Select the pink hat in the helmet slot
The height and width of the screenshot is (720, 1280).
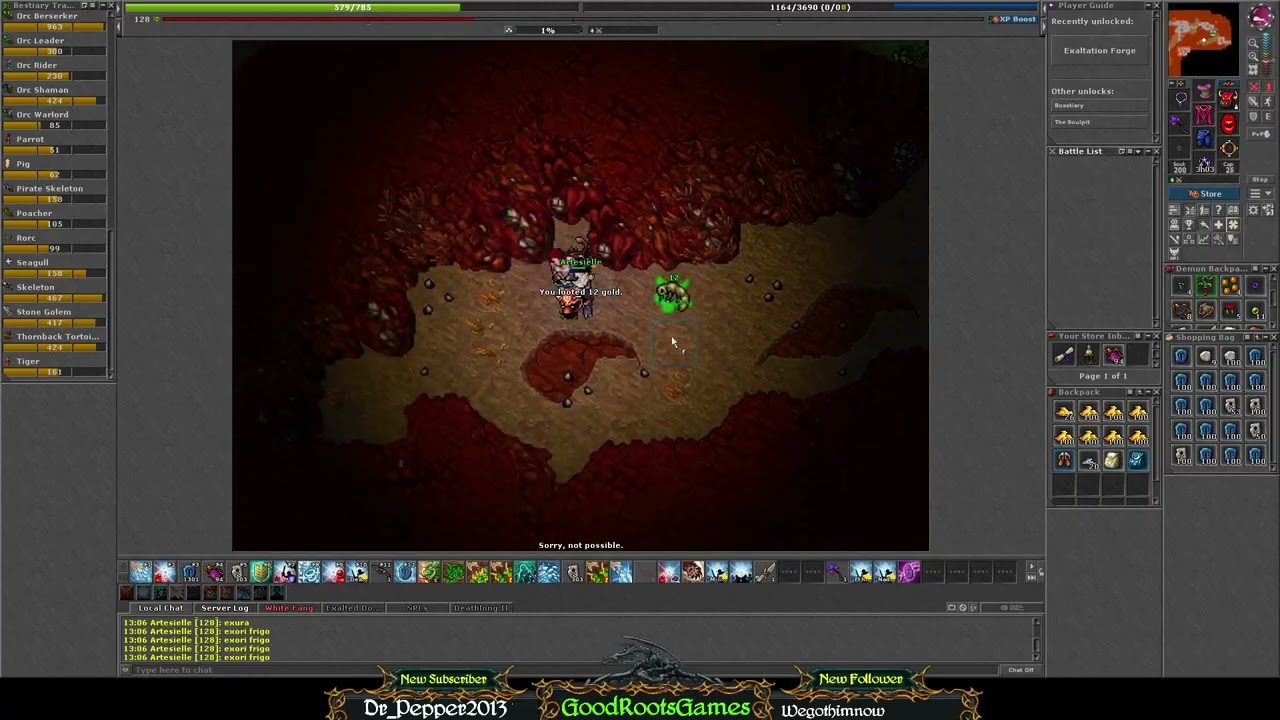click(1204, 90)
